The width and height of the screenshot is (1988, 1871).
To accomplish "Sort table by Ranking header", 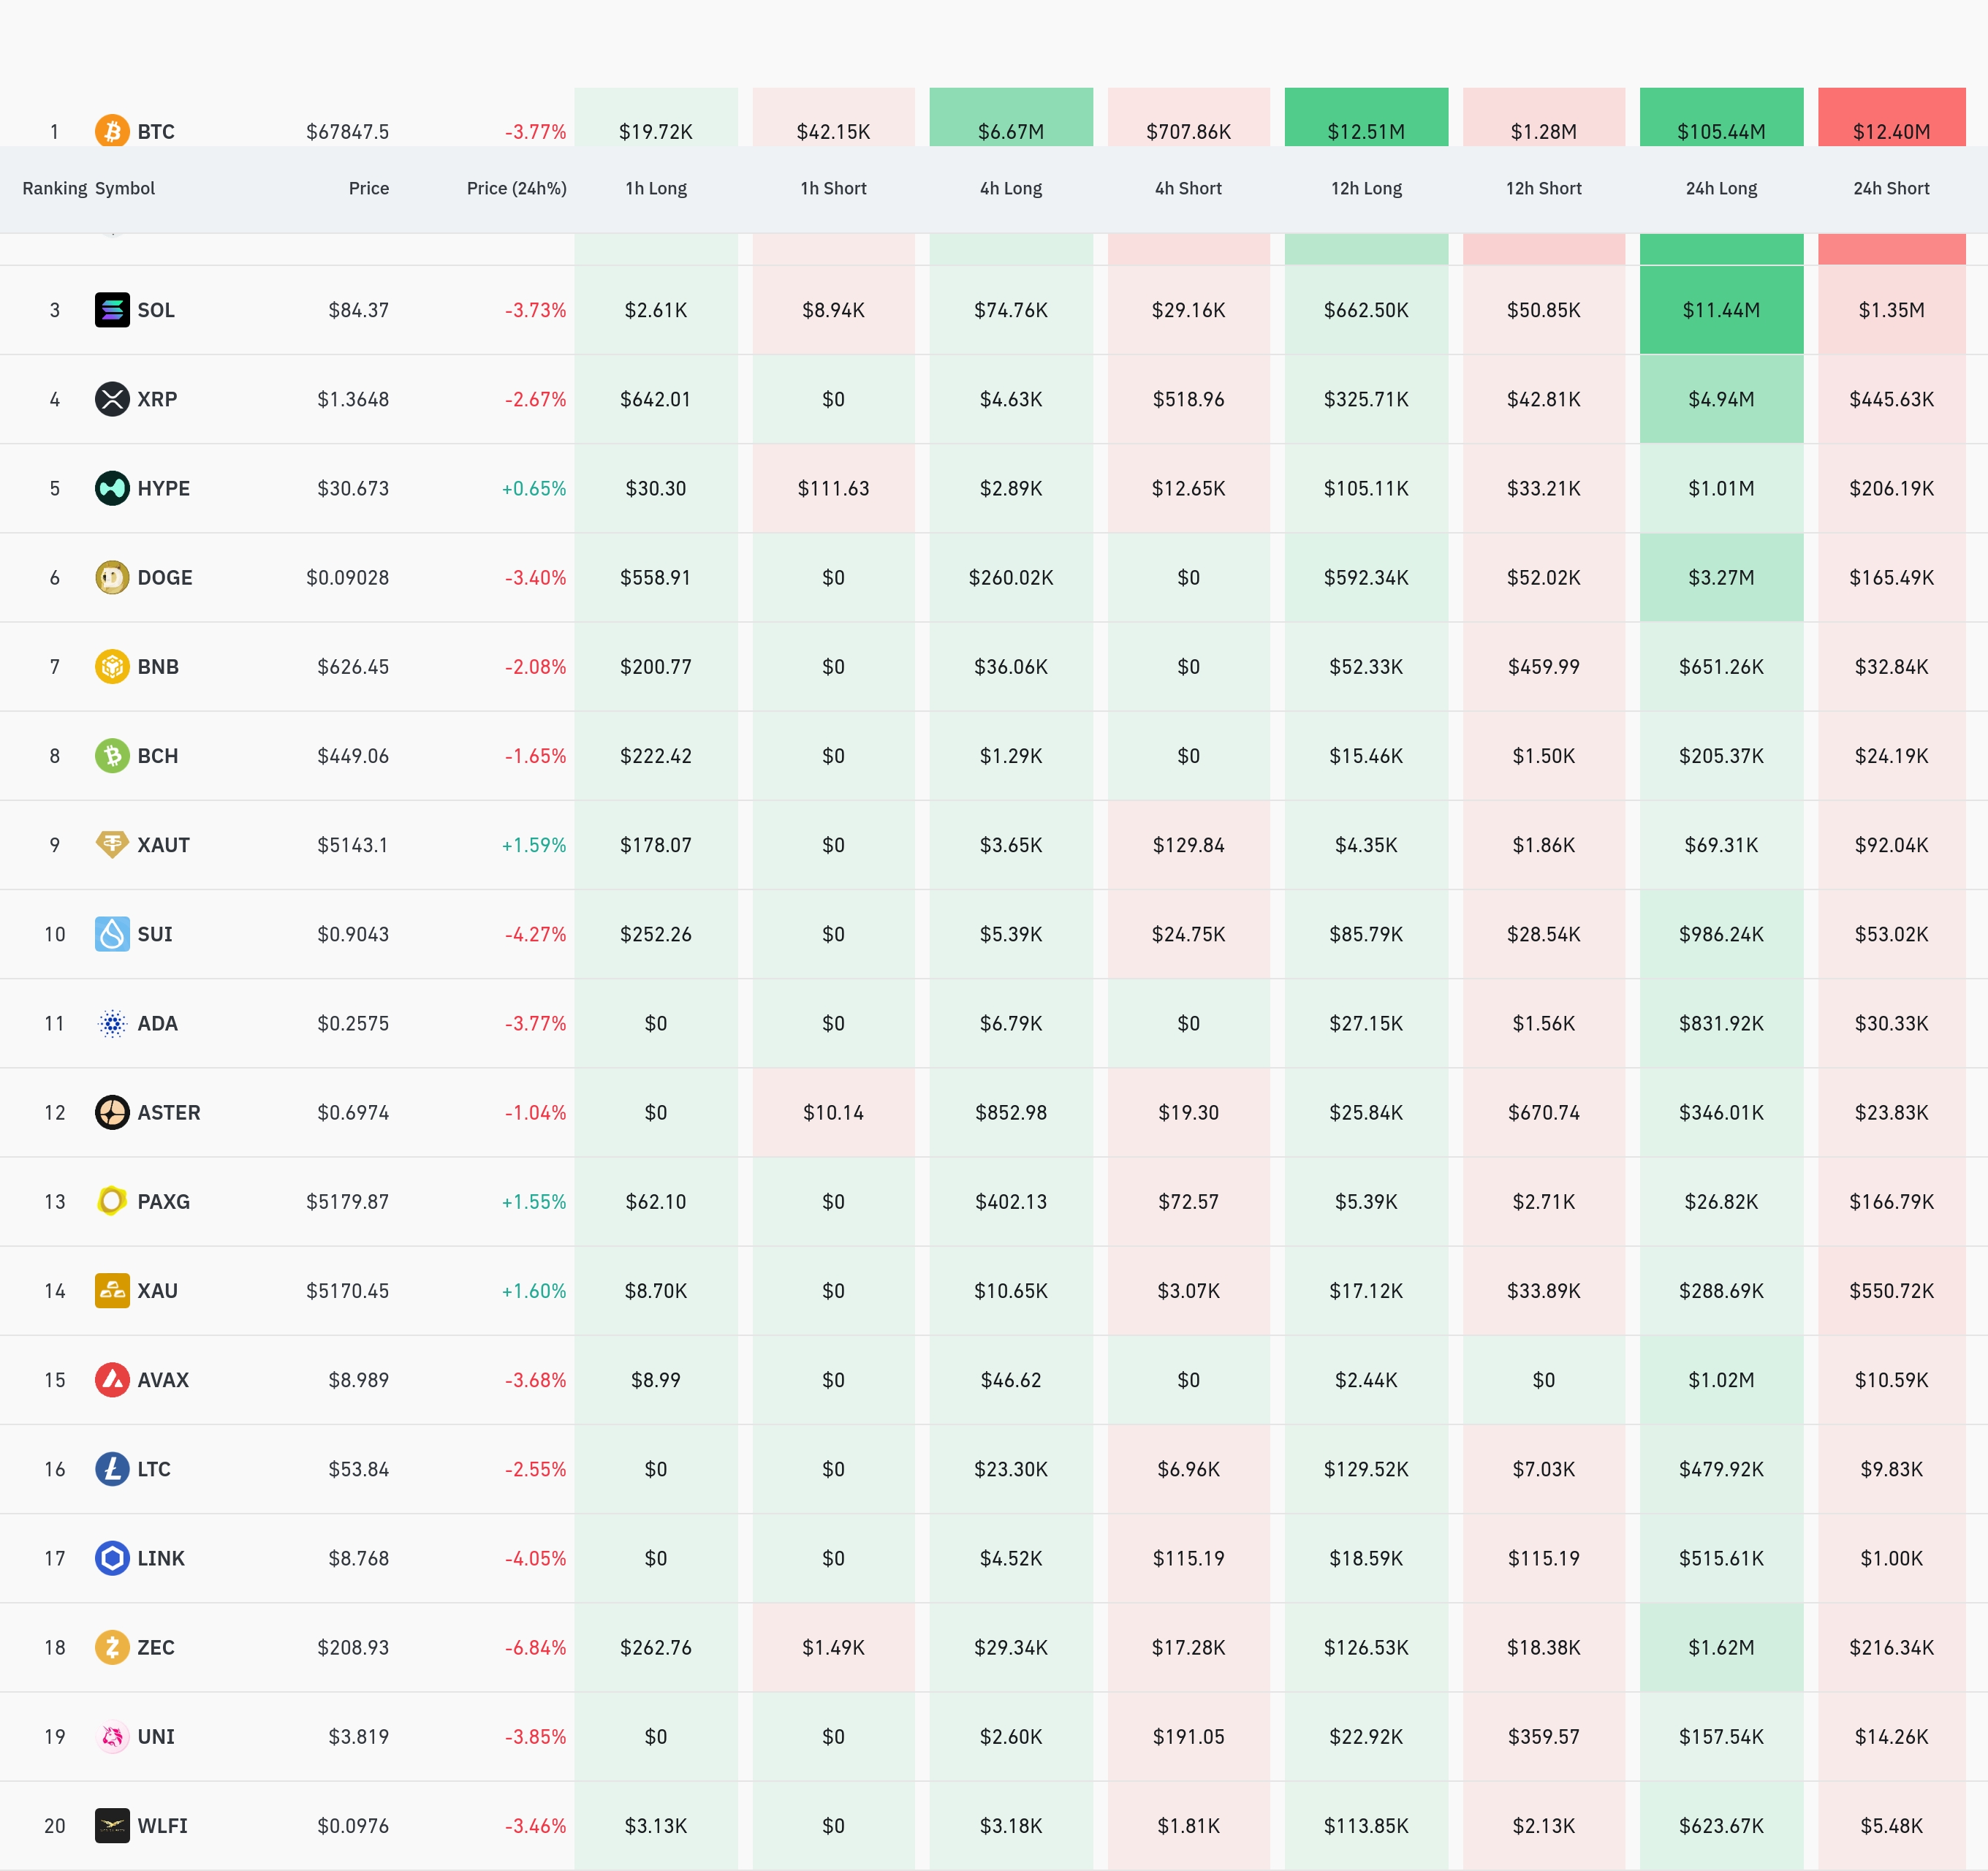I will click(x=54, y=188).
